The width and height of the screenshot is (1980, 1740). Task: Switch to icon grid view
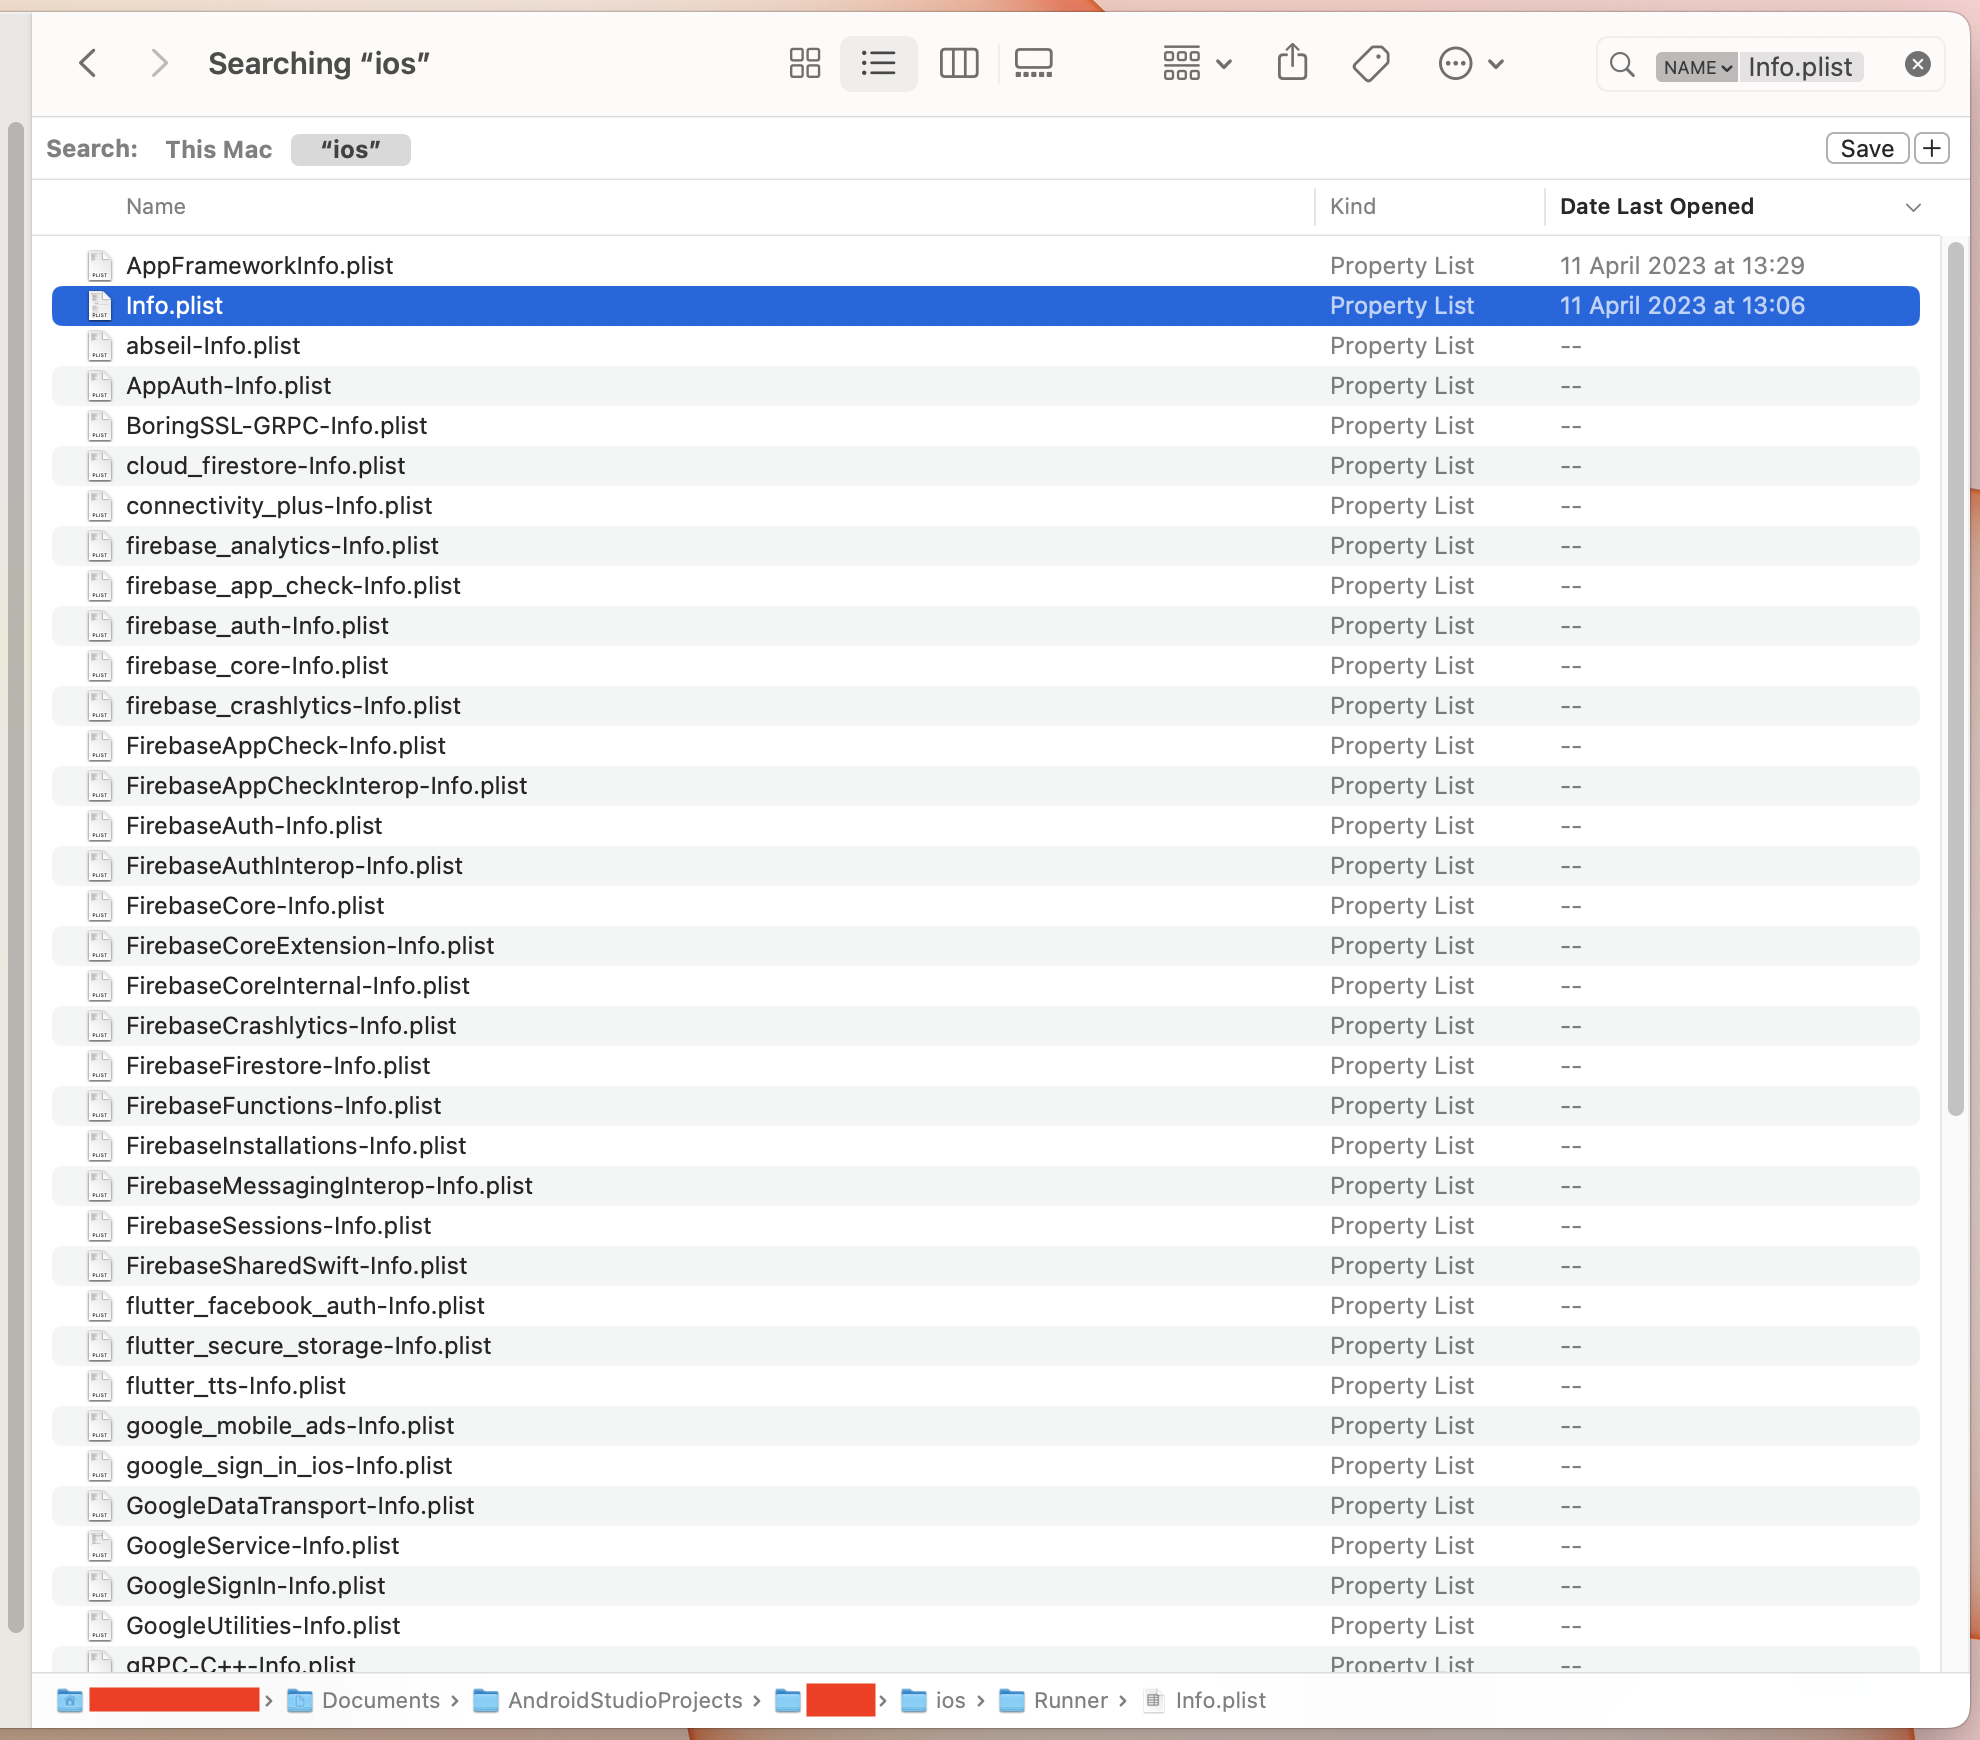804,64
